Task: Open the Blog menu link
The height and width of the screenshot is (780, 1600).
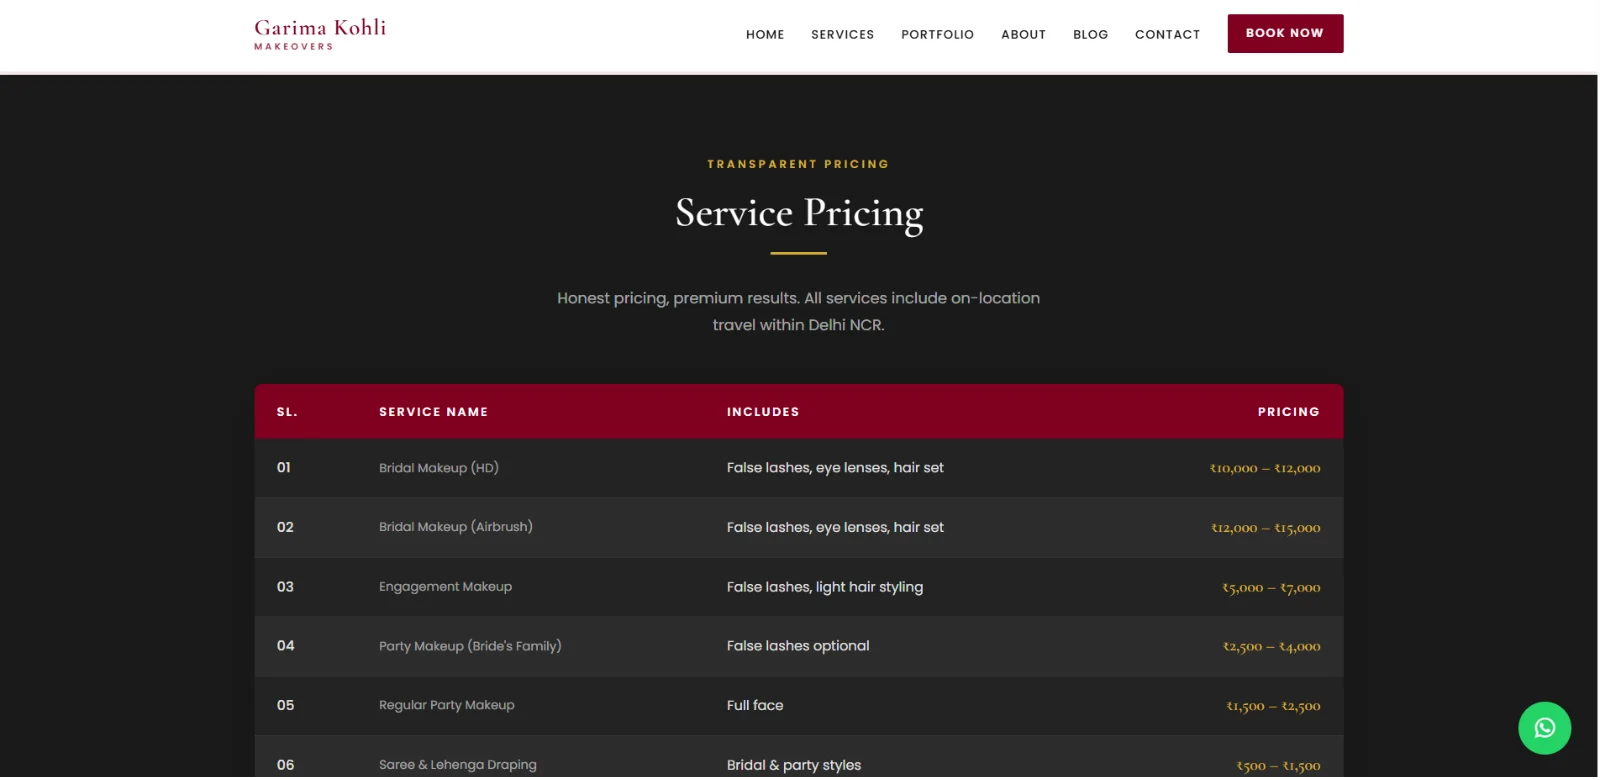Action: click(1090, 34)
